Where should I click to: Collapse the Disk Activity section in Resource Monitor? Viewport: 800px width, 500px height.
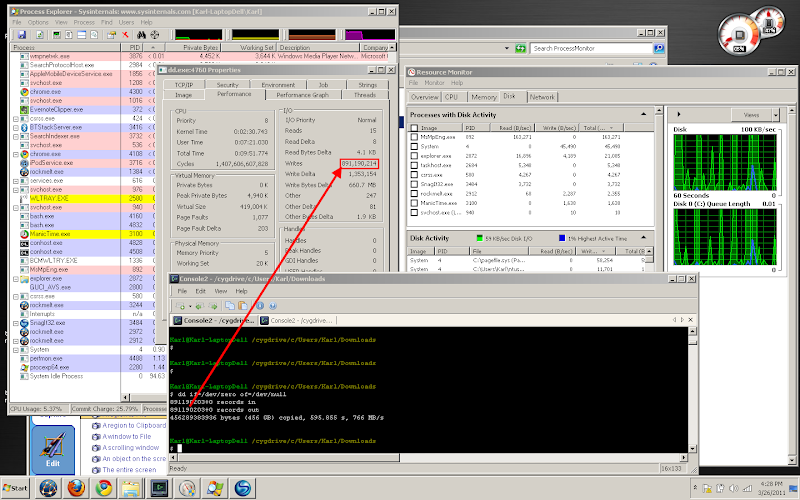click(643, 238)
